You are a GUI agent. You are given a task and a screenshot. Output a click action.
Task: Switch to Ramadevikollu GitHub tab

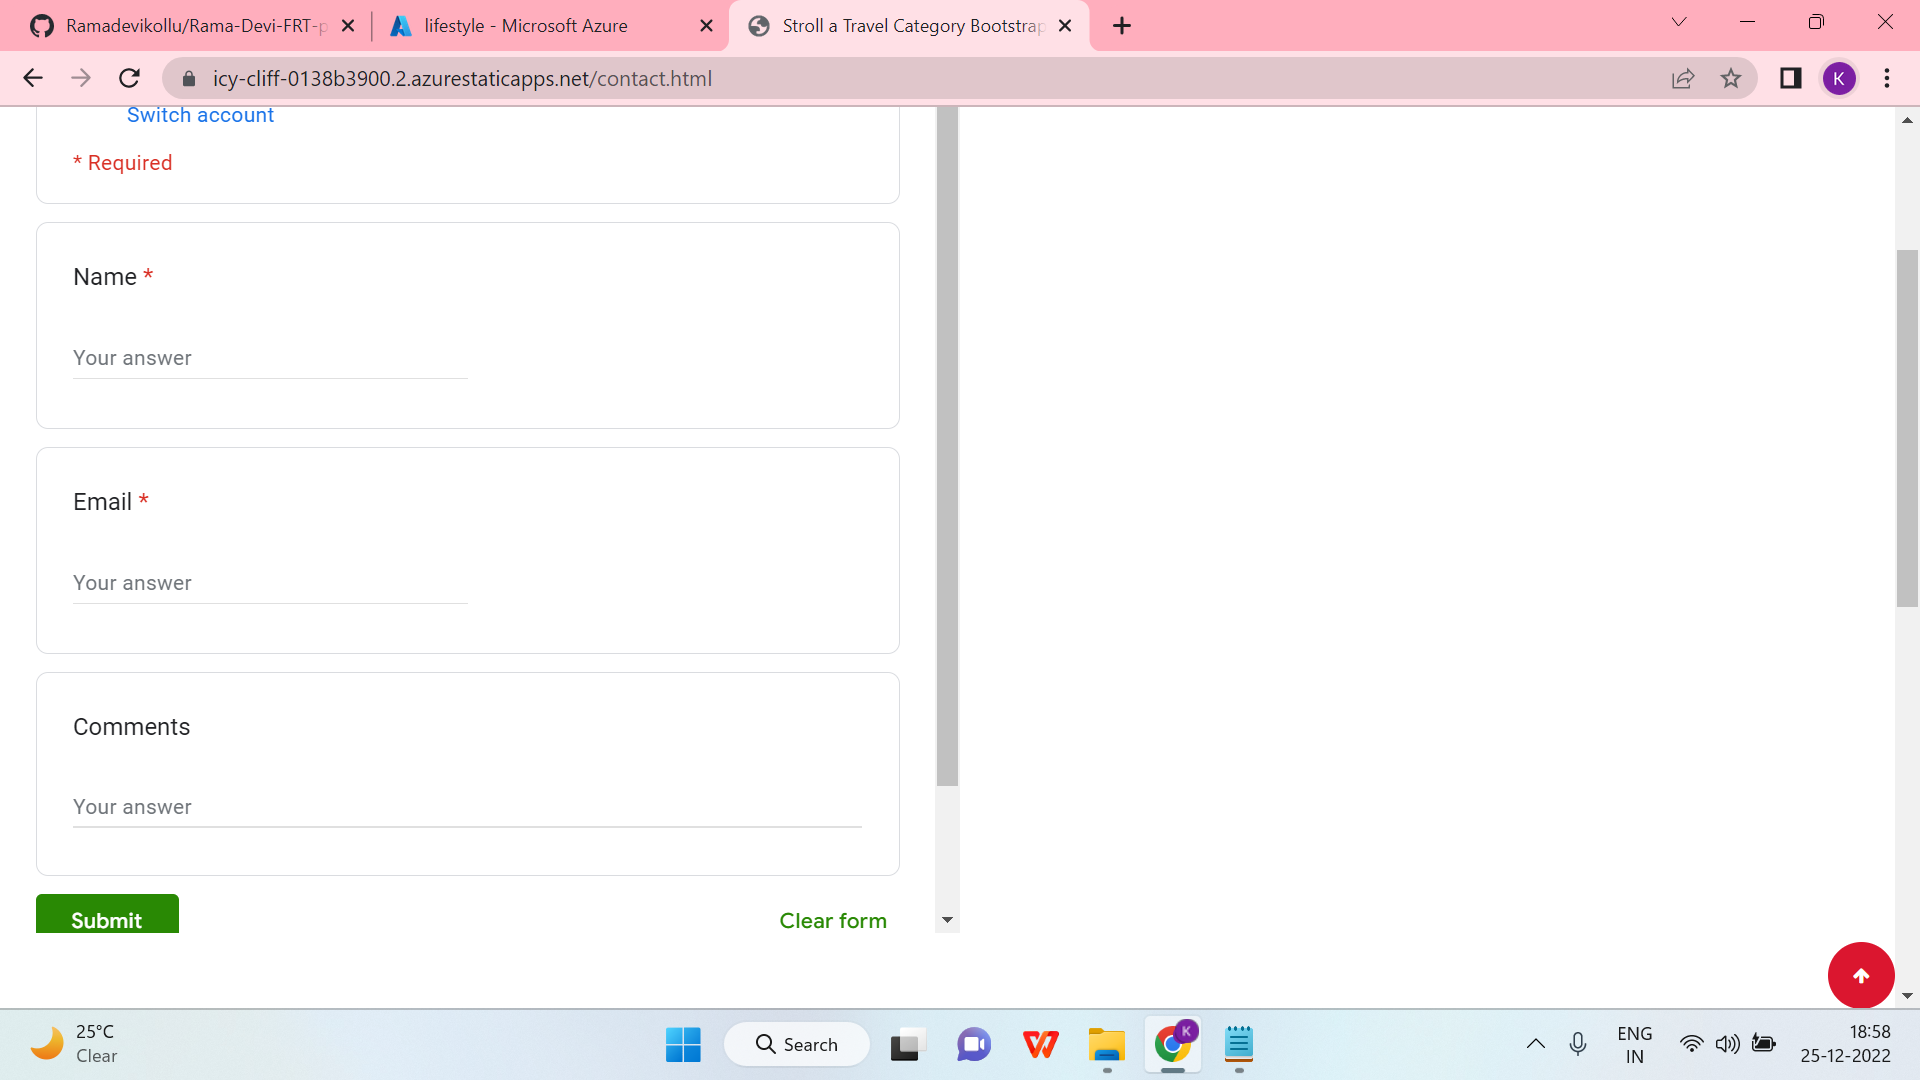(x=195, y=26)
